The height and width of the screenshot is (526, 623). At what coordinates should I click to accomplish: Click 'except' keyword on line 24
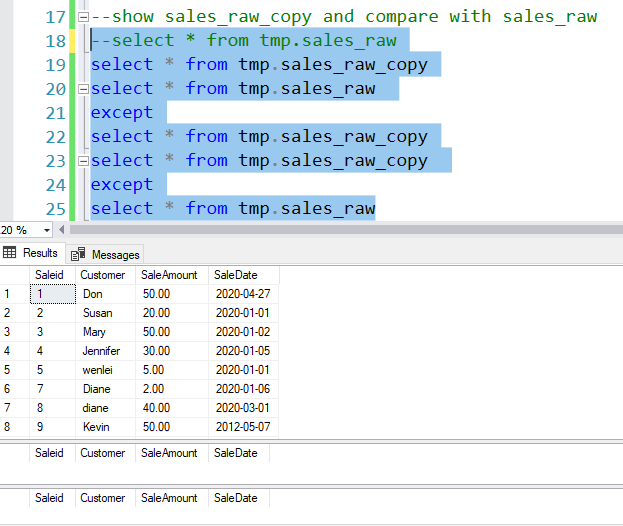pos(122,185)
